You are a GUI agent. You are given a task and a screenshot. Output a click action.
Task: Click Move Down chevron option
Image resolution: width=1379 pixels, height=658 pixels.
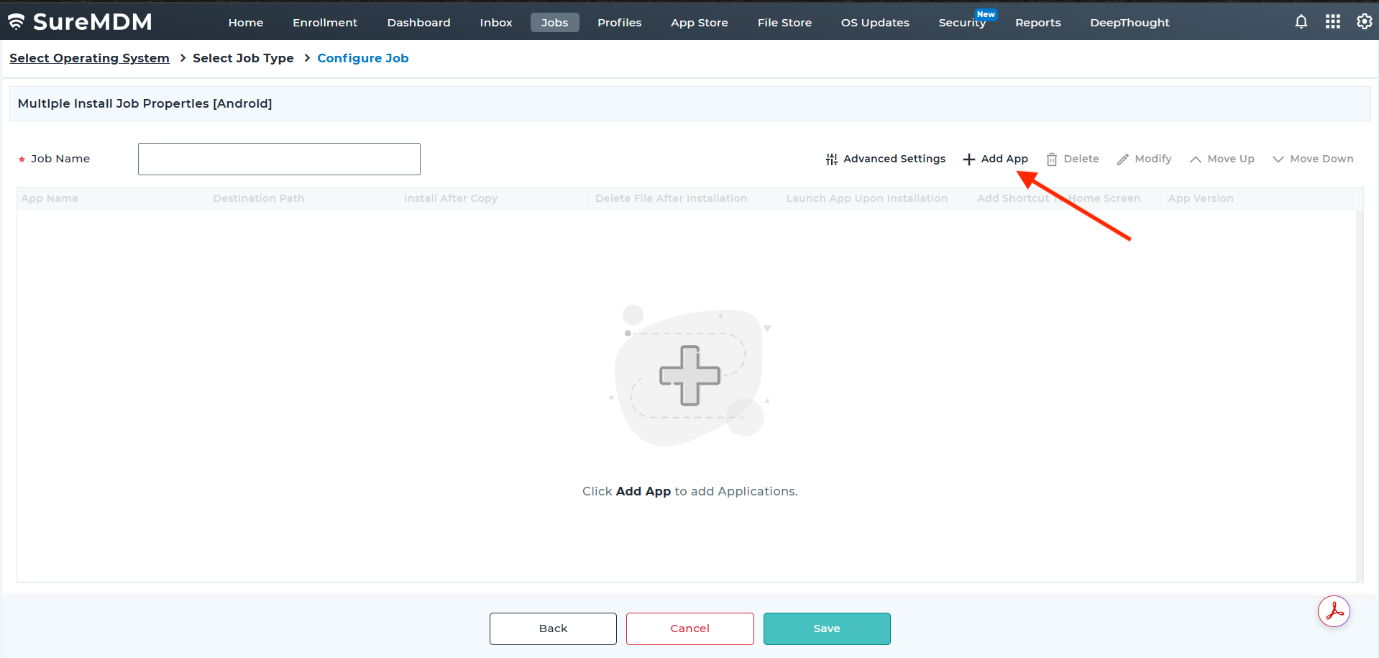pyautogui.click(x=1312, y=159)
